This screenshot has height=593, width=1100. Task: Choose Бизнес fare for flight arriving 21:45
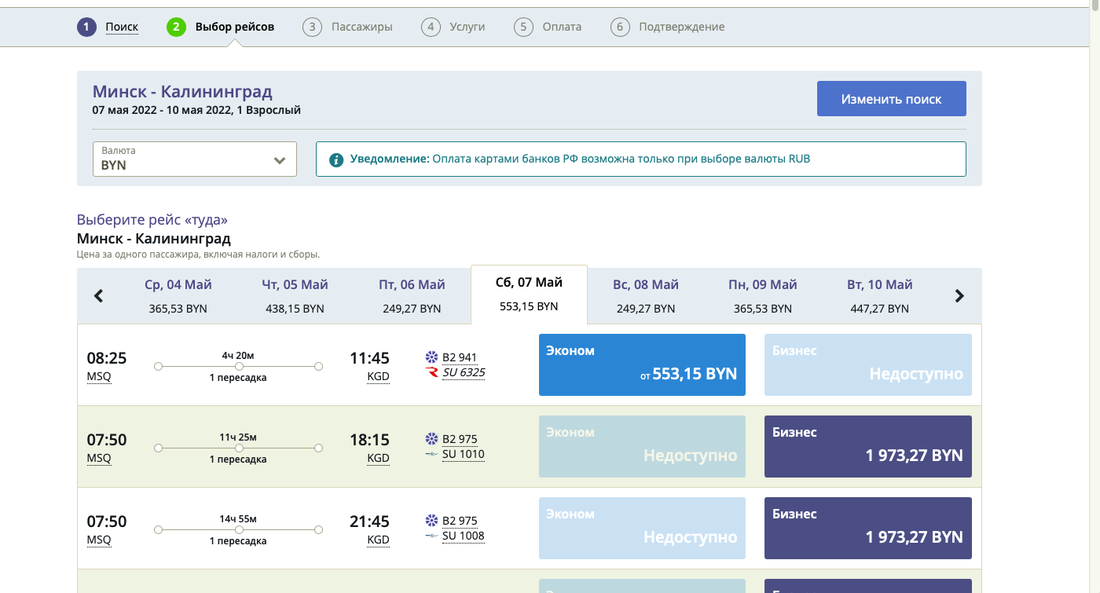point(867,529)
